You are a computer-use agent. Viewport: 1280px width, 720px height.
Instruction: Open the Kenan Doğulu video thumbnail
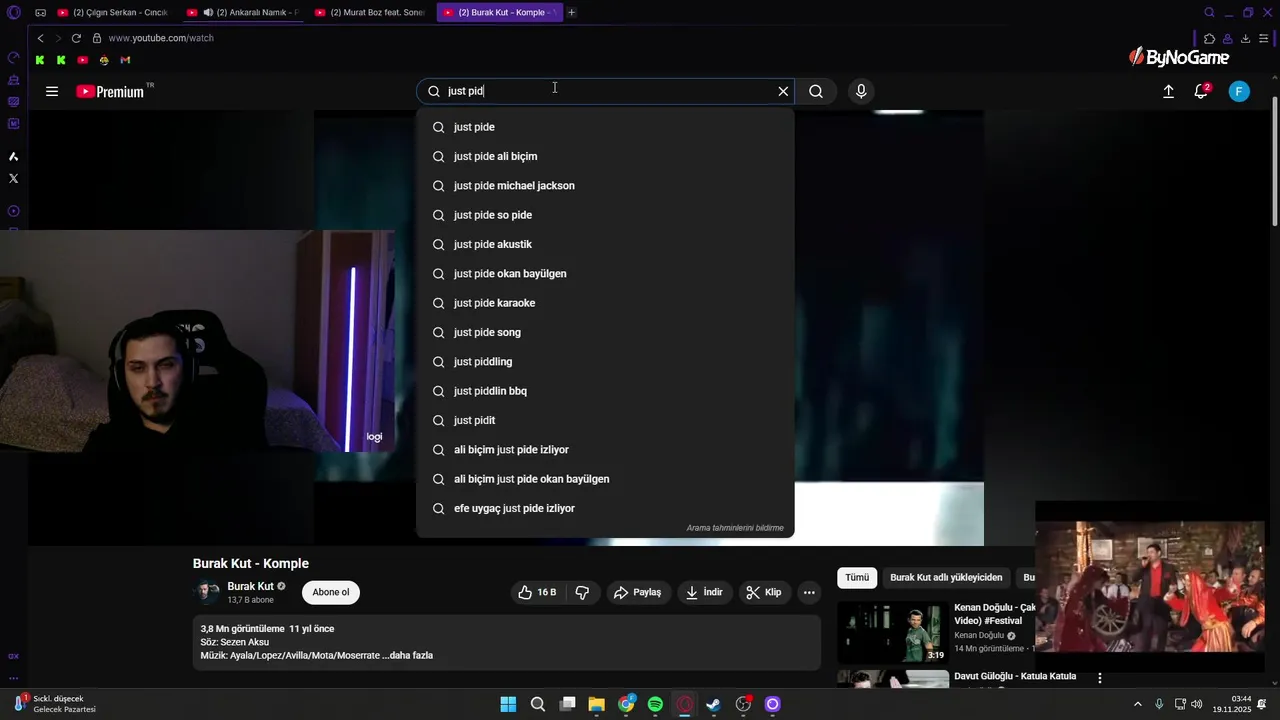893,632
